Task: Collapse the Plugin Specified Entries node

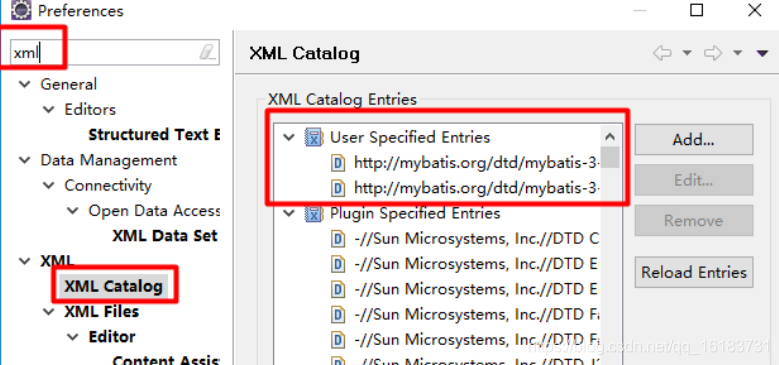Action: click(289, 214)
